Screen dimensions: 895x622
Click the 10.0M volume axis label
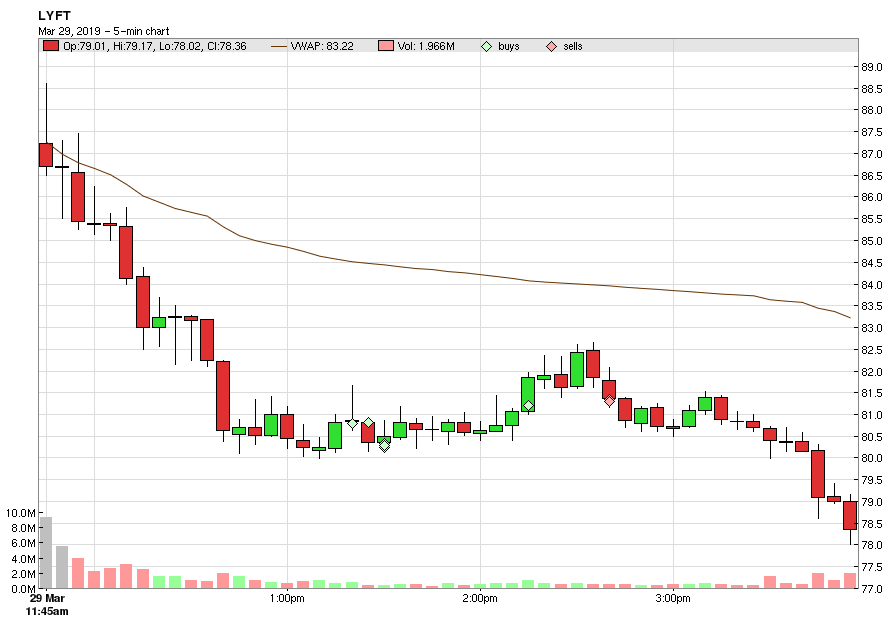click(20, 513)
